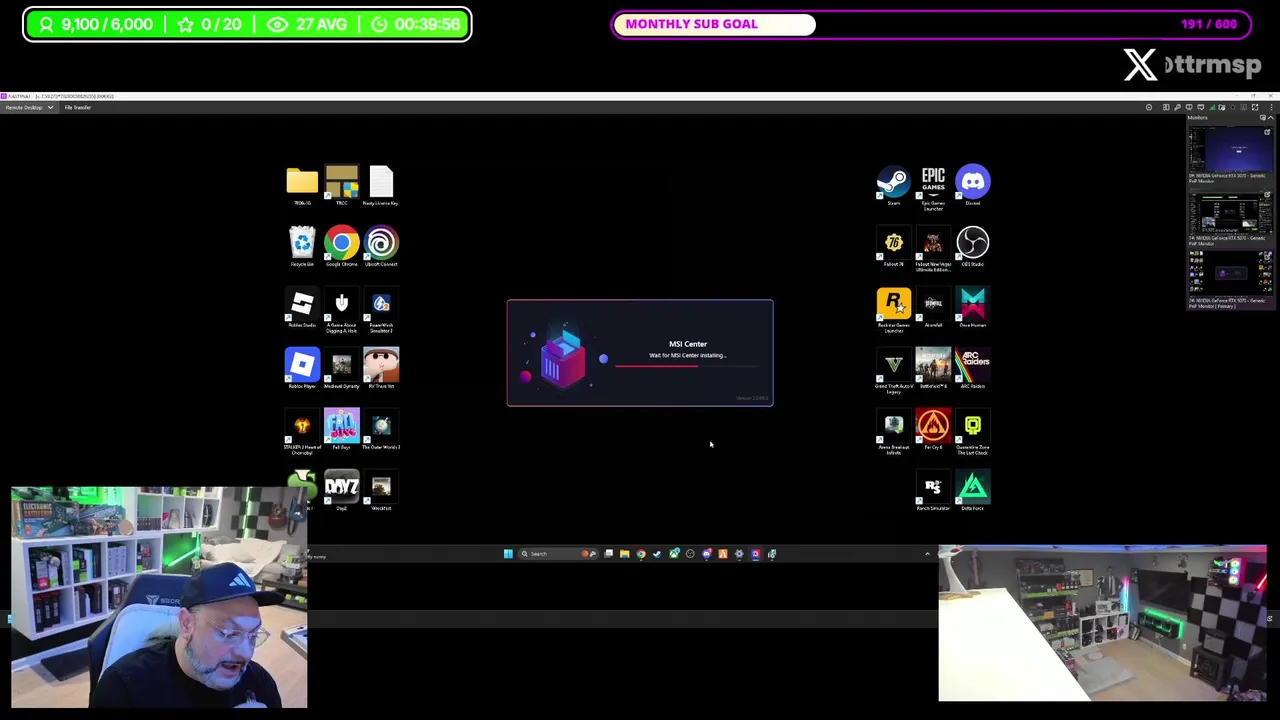The image size is (1280, 720).
Task: Open Google Chrome from the taskbar
Action: click(641, 554)
